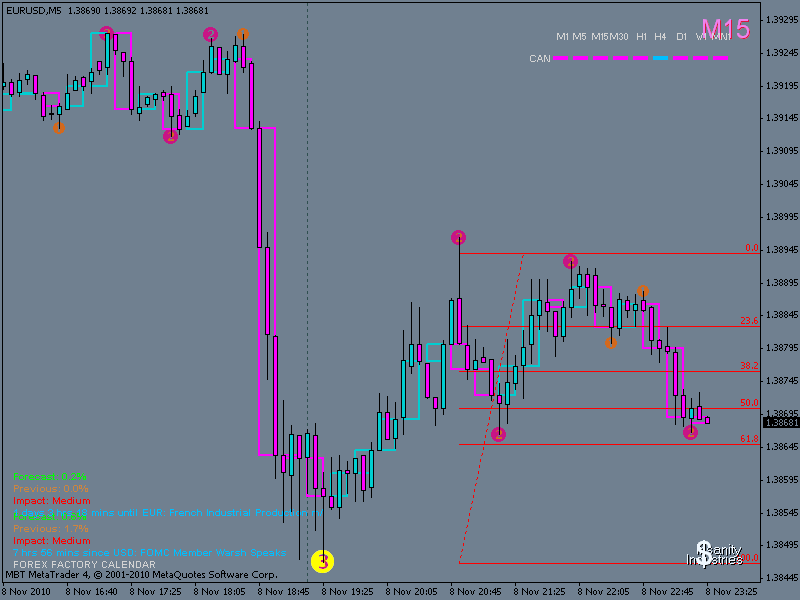Click the green Forecast: 0.2% text
The width and height of the screenshot is (800, 600).
[49, 477]
